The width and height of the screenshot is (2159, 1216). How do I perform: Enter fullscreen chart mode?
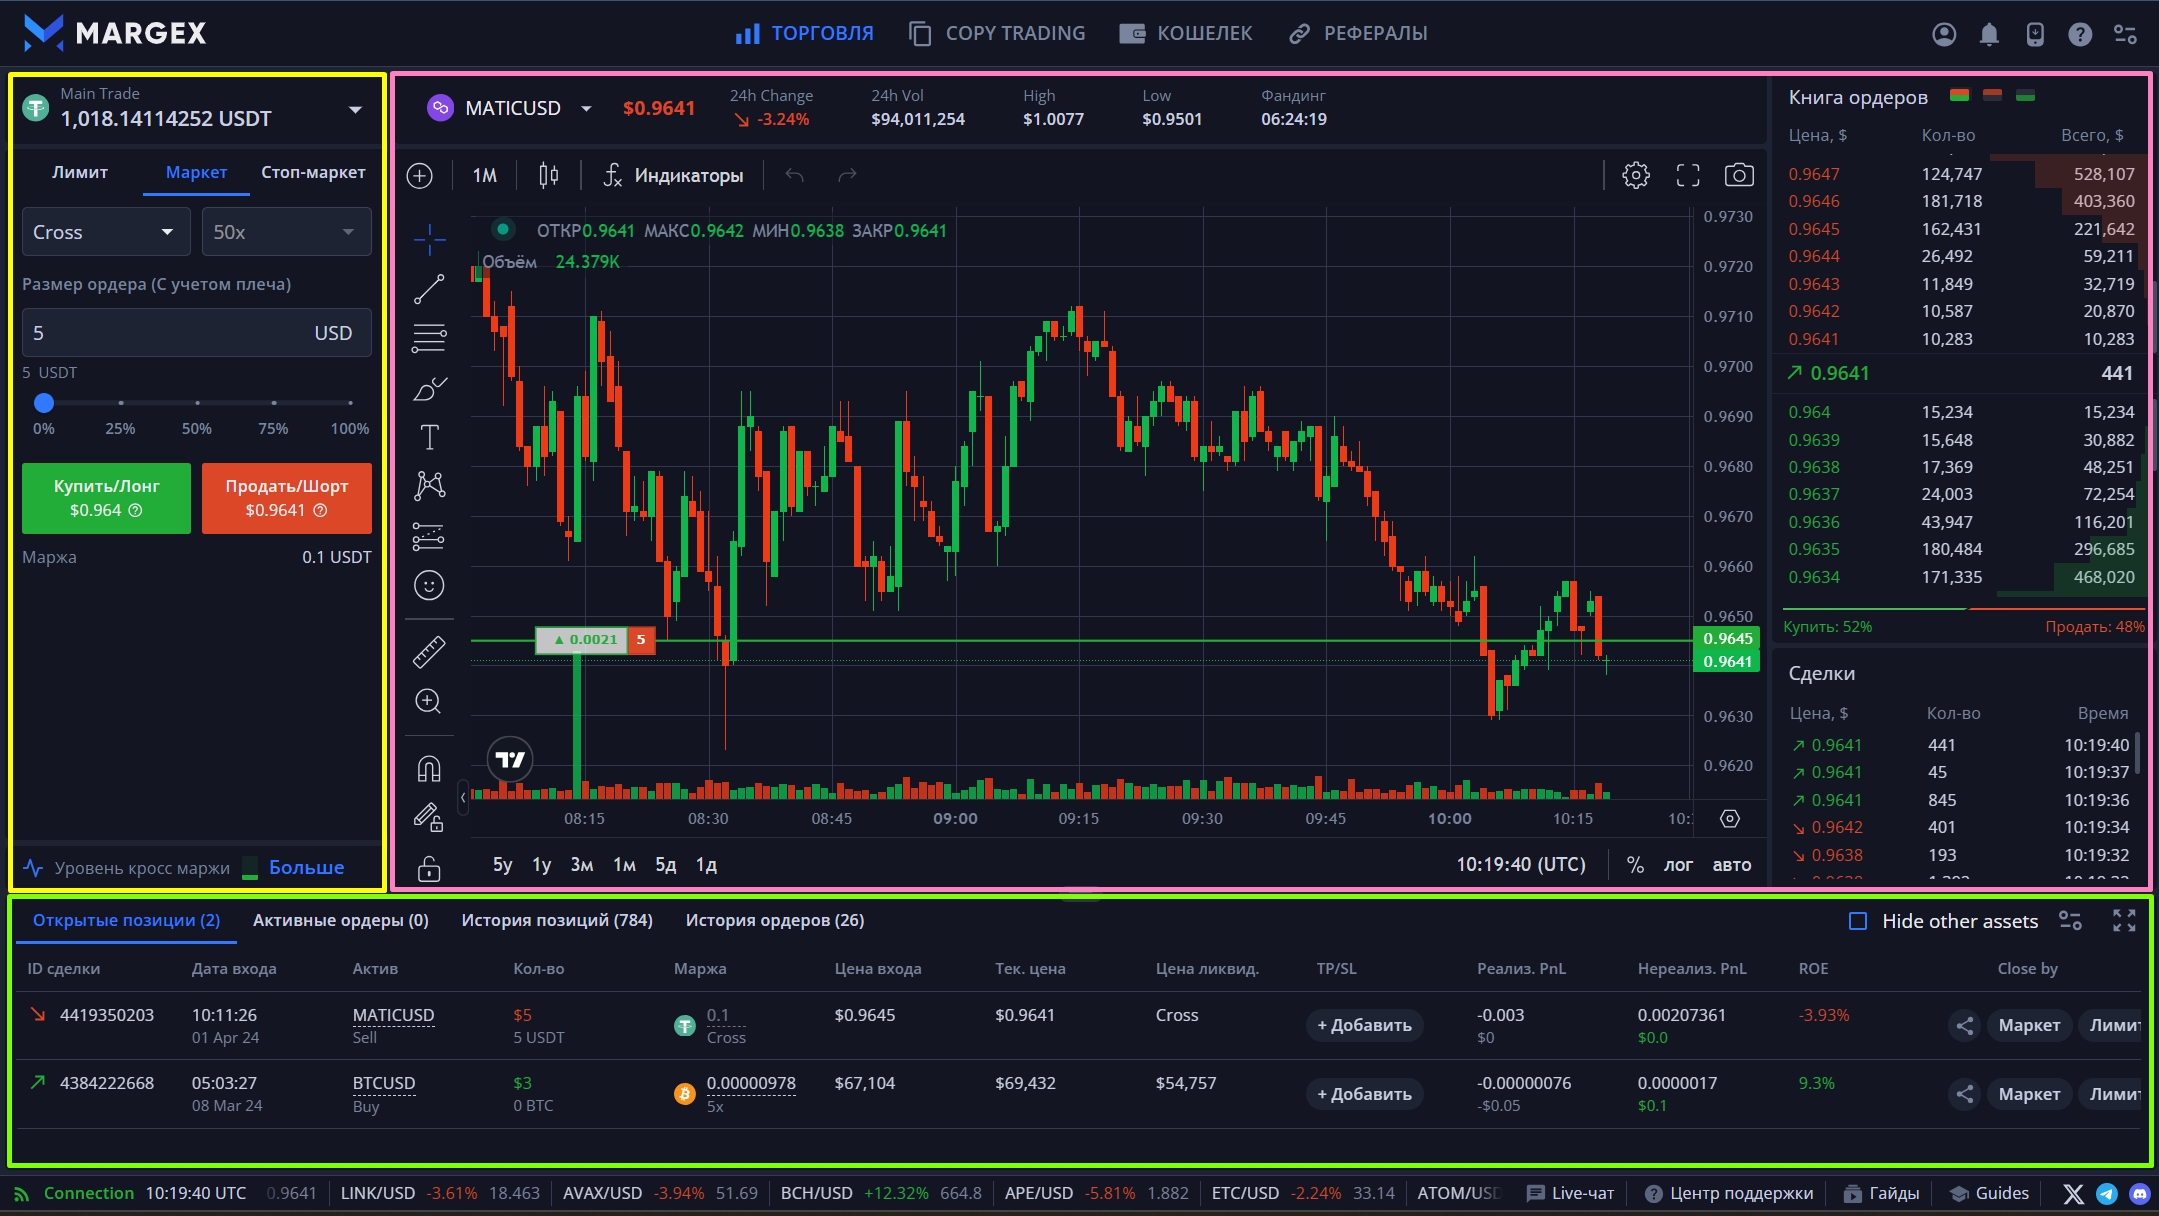coord(1688,175)
